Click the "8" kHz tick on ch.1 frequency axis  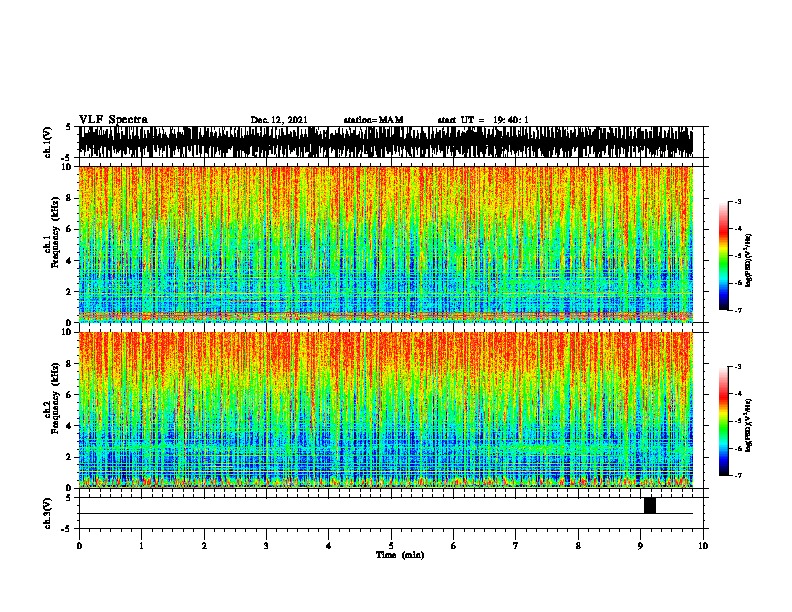[71, 198]
